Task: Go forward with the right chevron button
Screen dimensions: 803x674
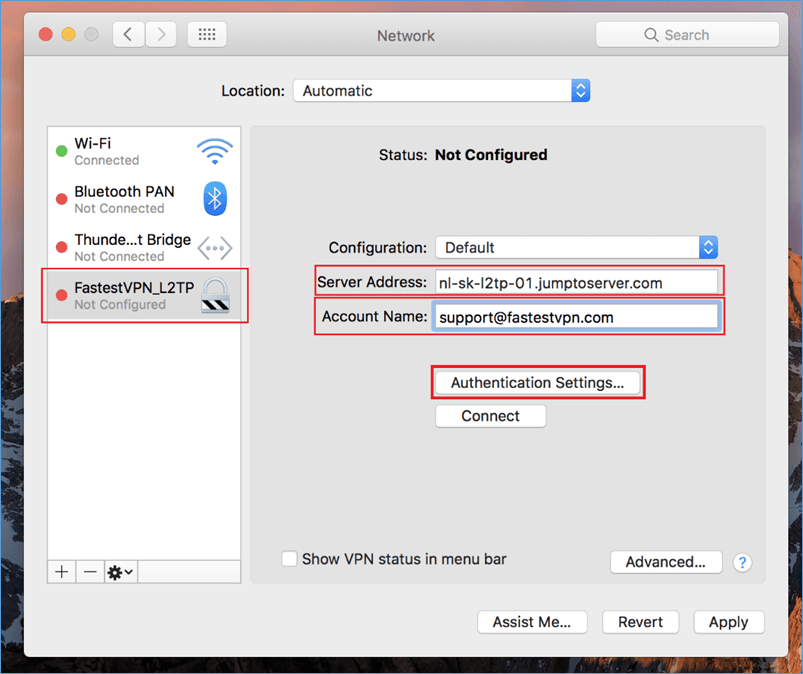Action: 161,35
